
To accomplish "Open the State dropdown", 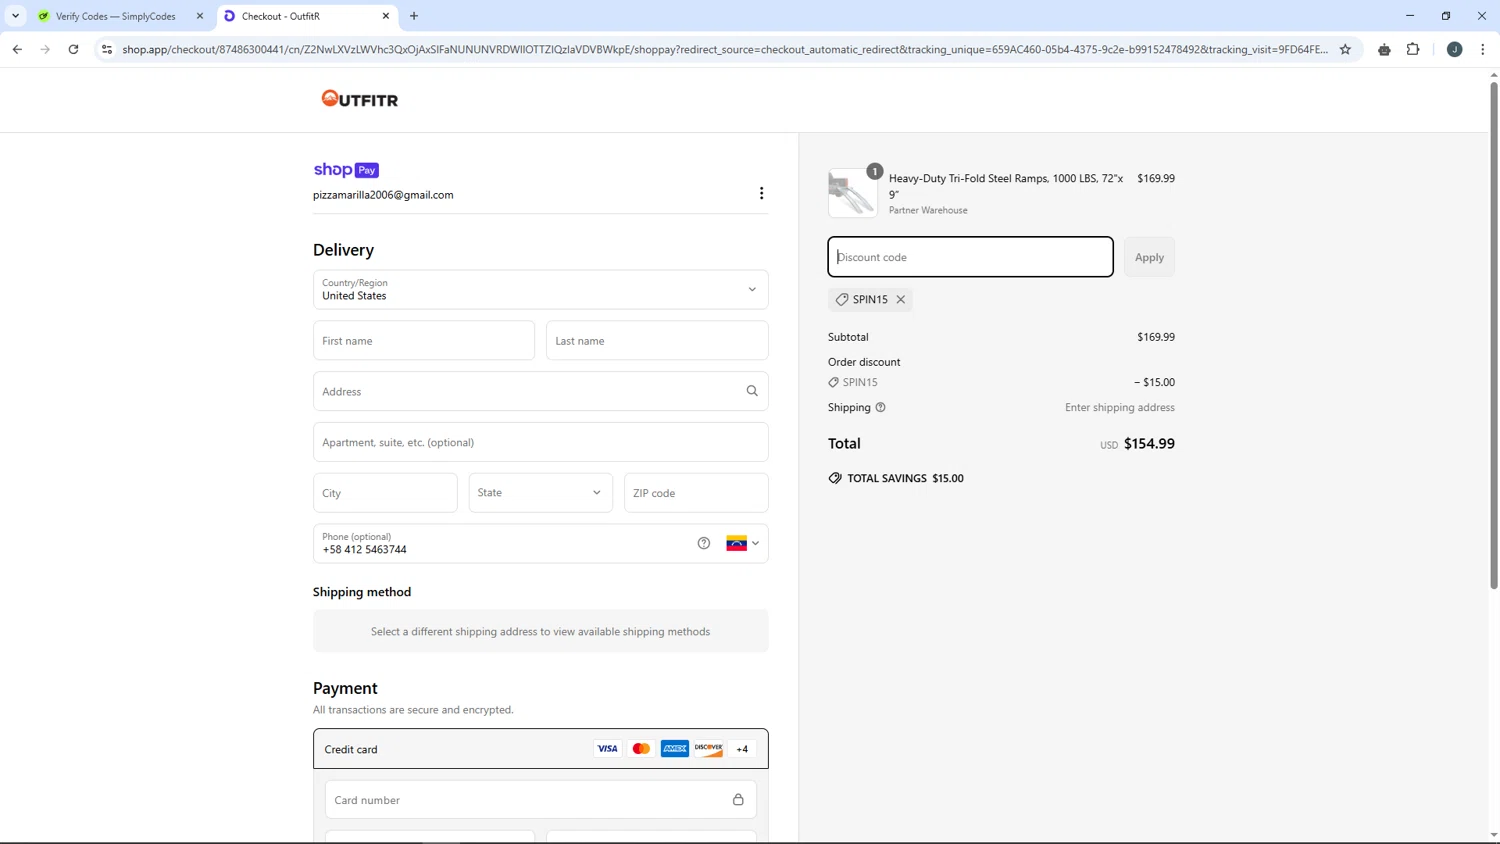I will (541, 492).
